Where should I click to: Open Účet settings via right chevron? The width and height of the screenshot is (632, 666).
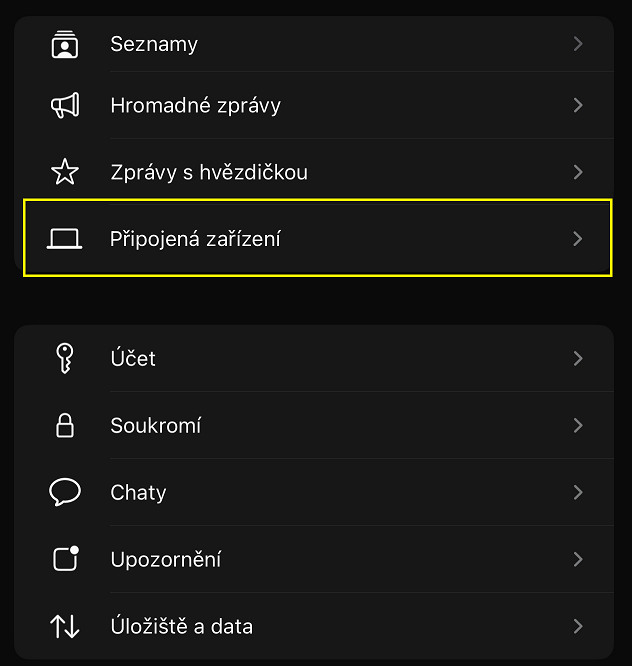pos(578,358)
